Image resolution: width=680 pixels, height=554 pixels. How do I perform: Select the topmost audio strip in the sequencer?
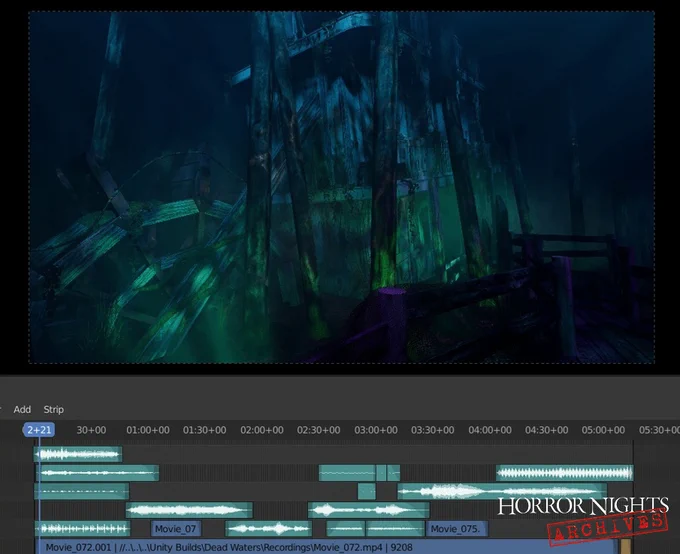coord(78,454)
